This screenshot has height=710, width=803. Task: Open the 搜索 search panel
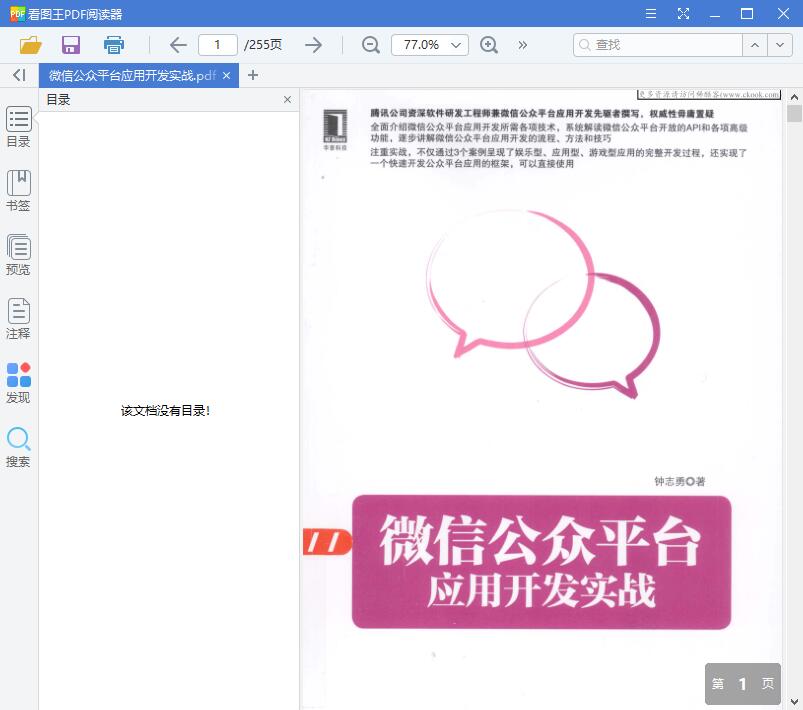click(x=18, y=447)
